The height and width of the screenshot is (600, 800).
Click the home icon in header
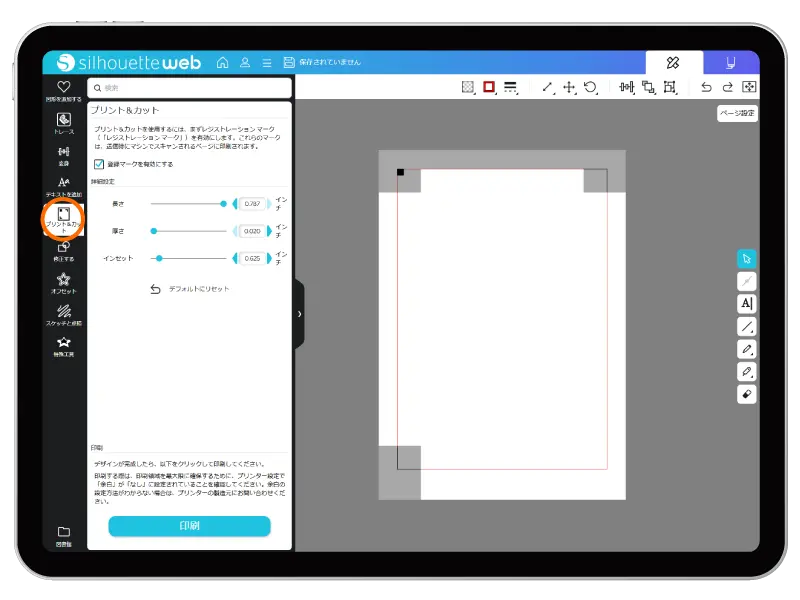[222, 62]
